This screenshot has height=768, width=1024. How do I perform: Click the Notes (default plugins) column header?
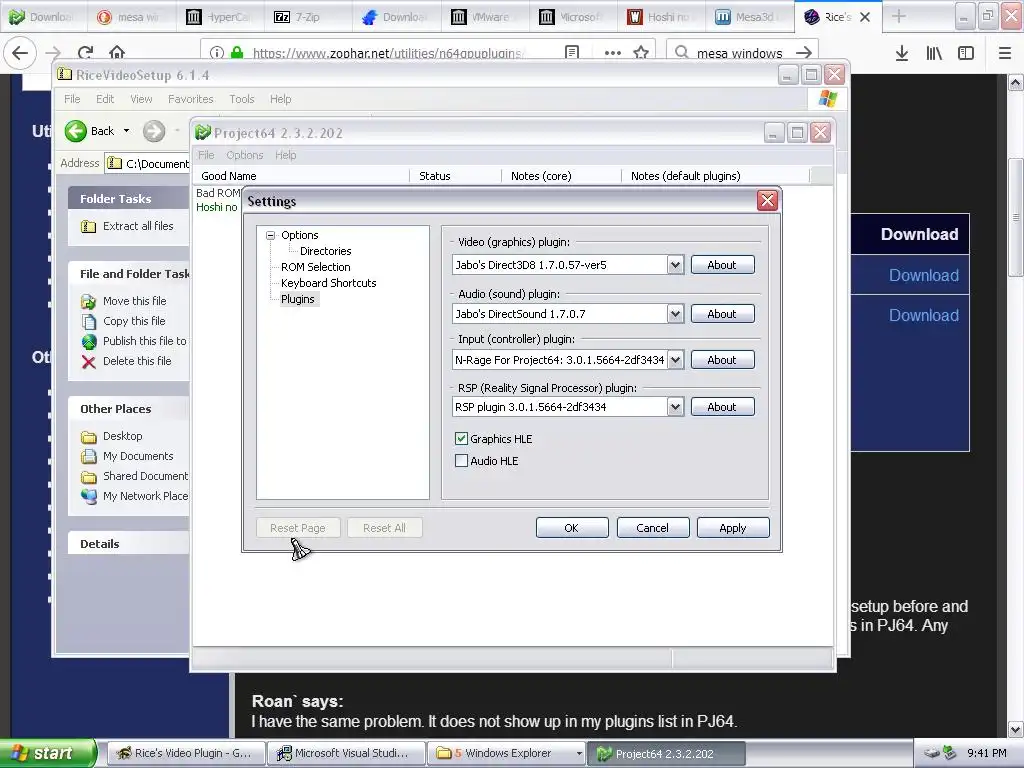716,176
